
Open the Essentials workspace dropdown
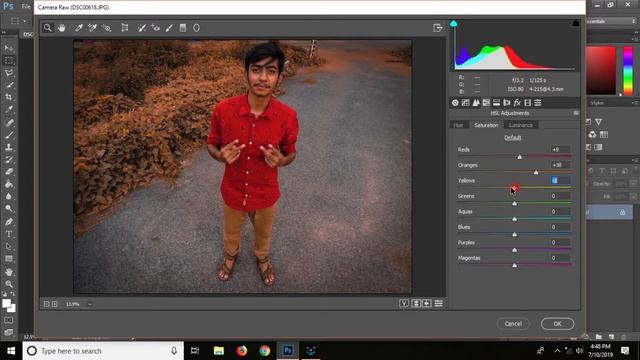(611, 21)
